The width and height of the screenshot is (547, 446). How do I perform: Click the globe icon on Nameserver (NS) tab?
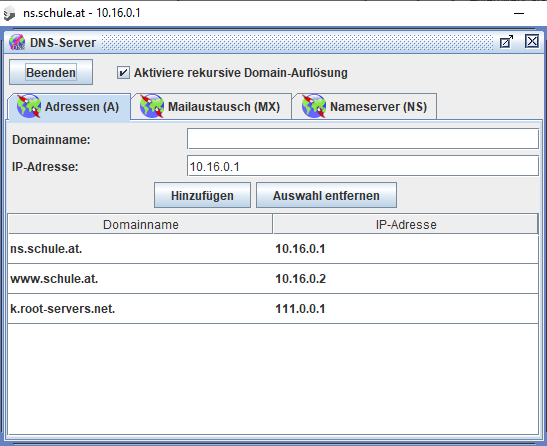tap(314, 106)
